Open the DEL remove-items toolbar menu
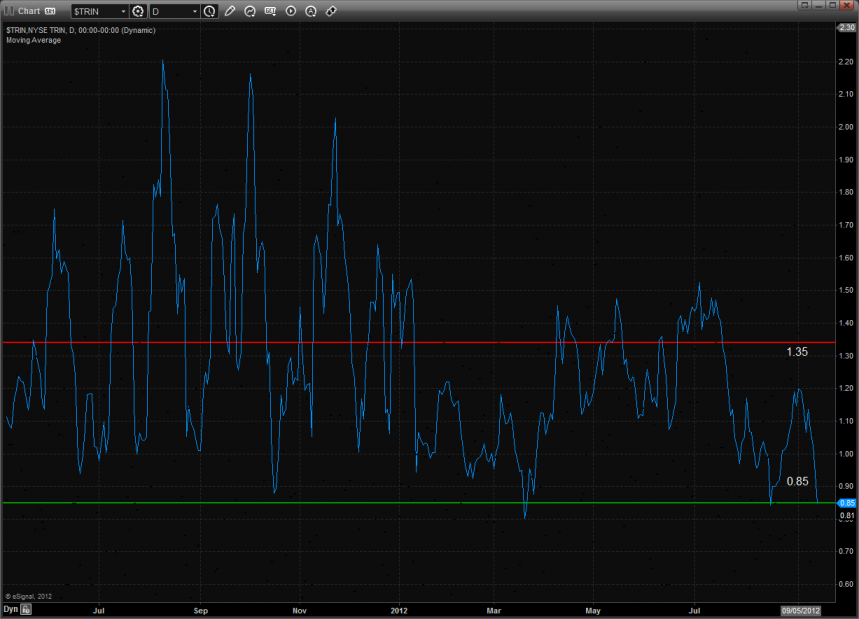The height and width of the screenshot is (619, 859). click(x=270, y=11)
